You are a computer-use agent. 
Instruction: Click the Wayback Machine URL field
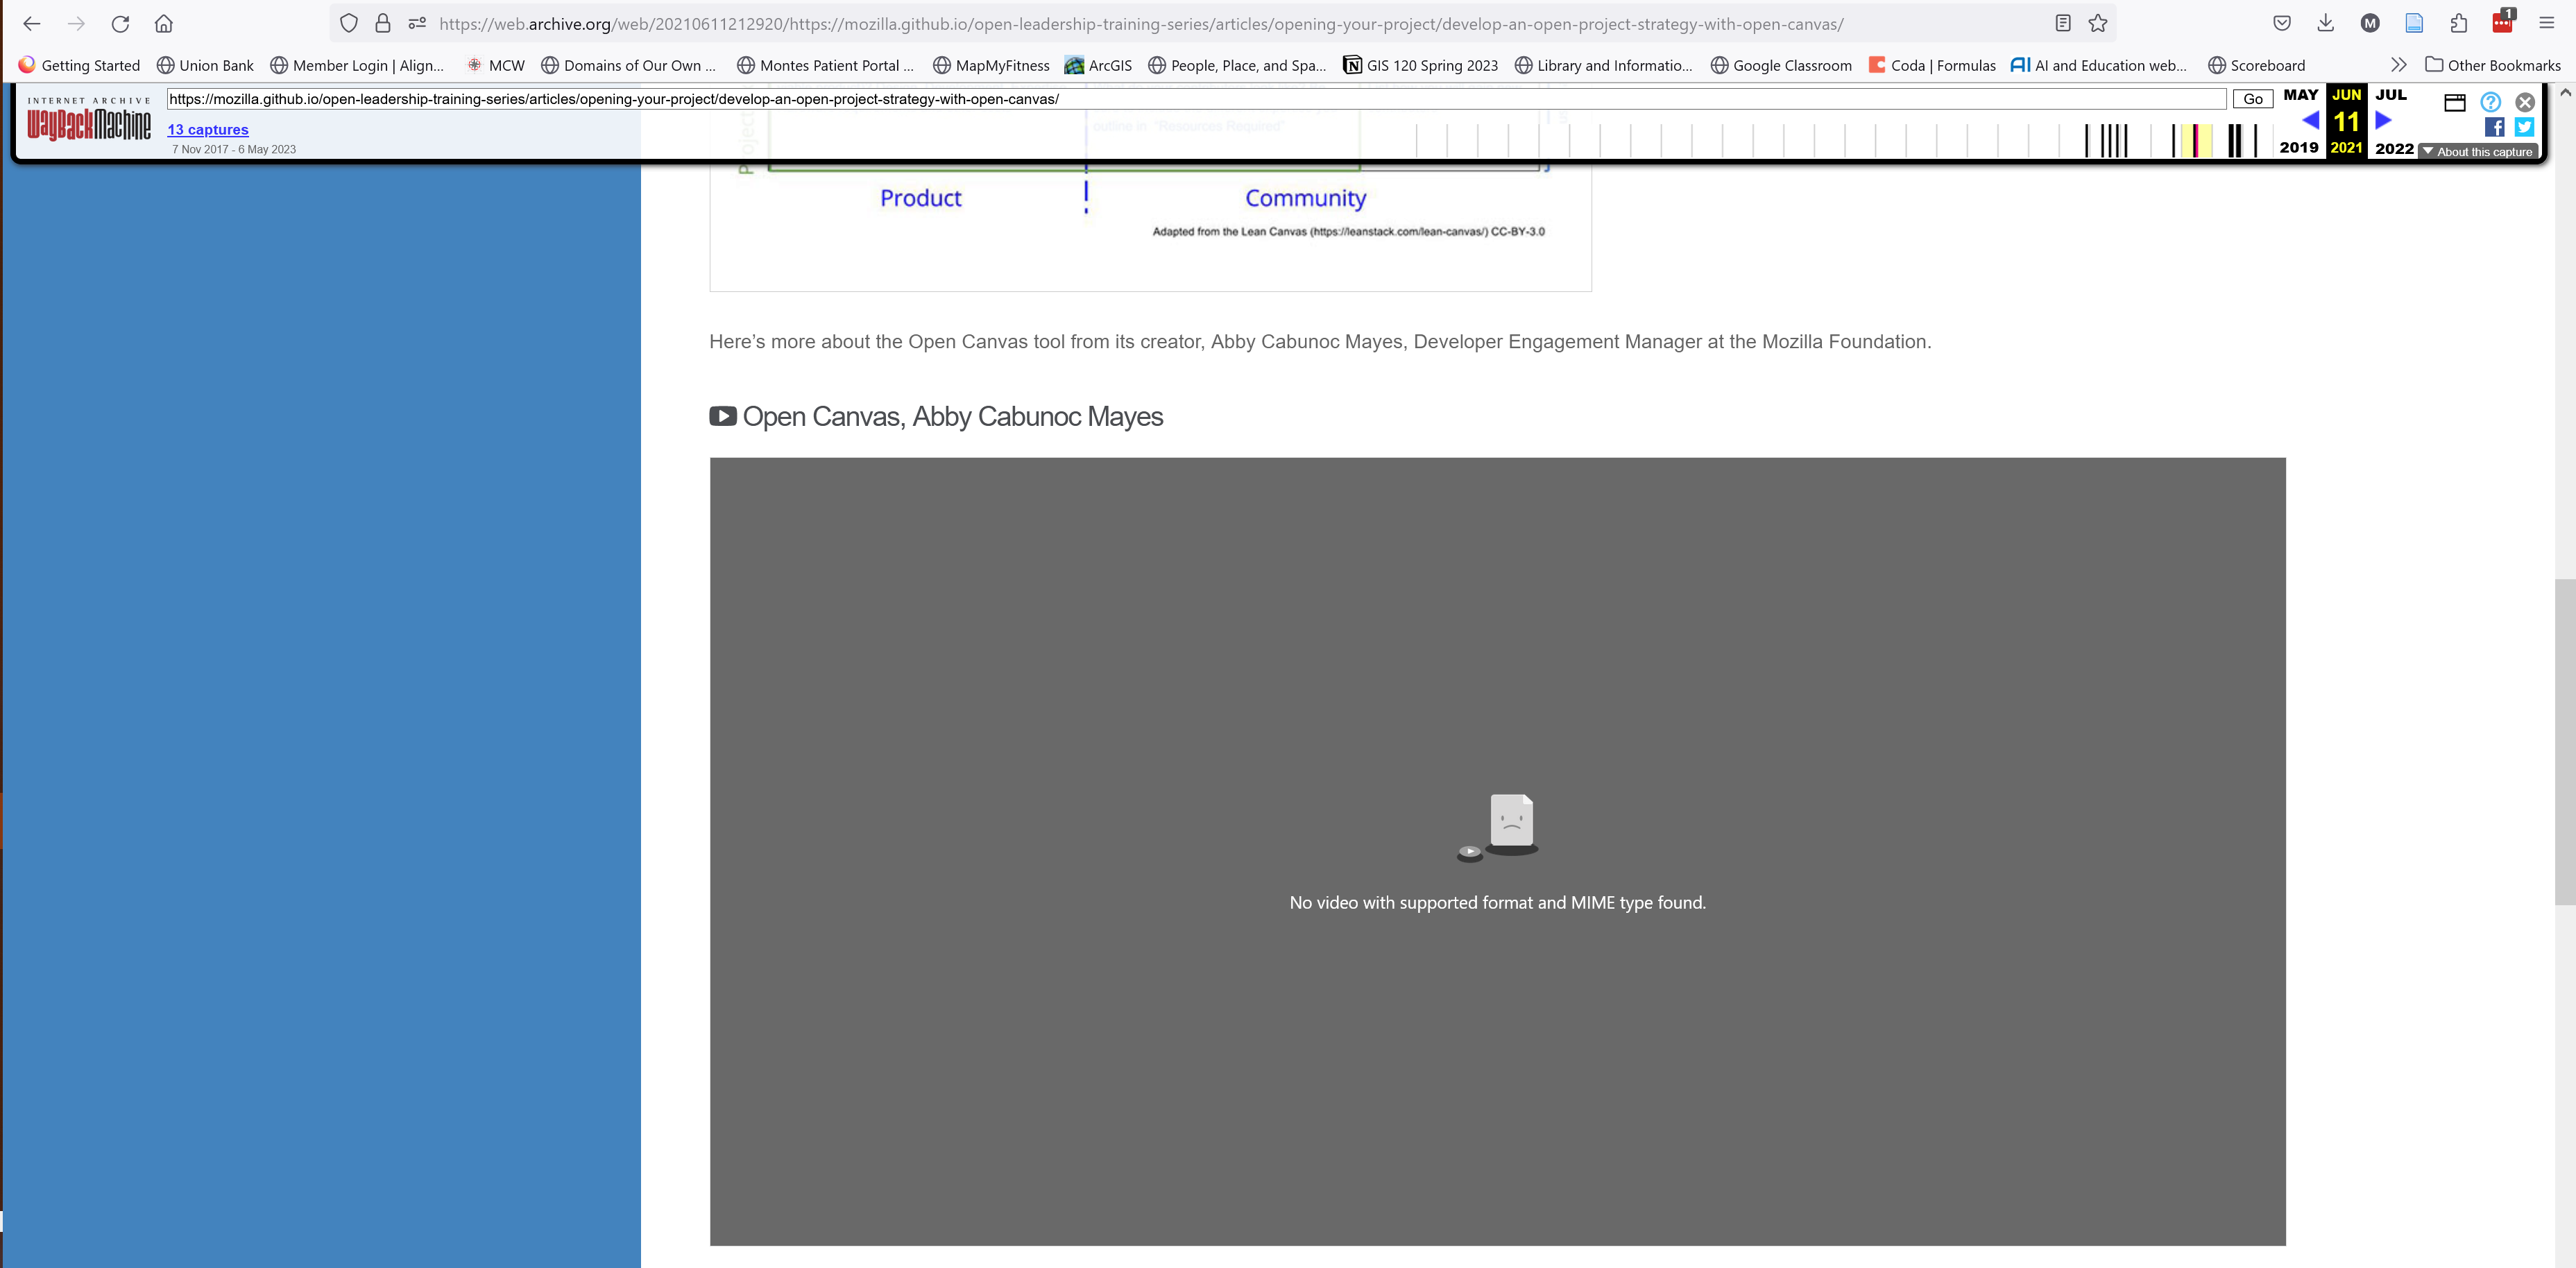click(x=1196, y=99)
